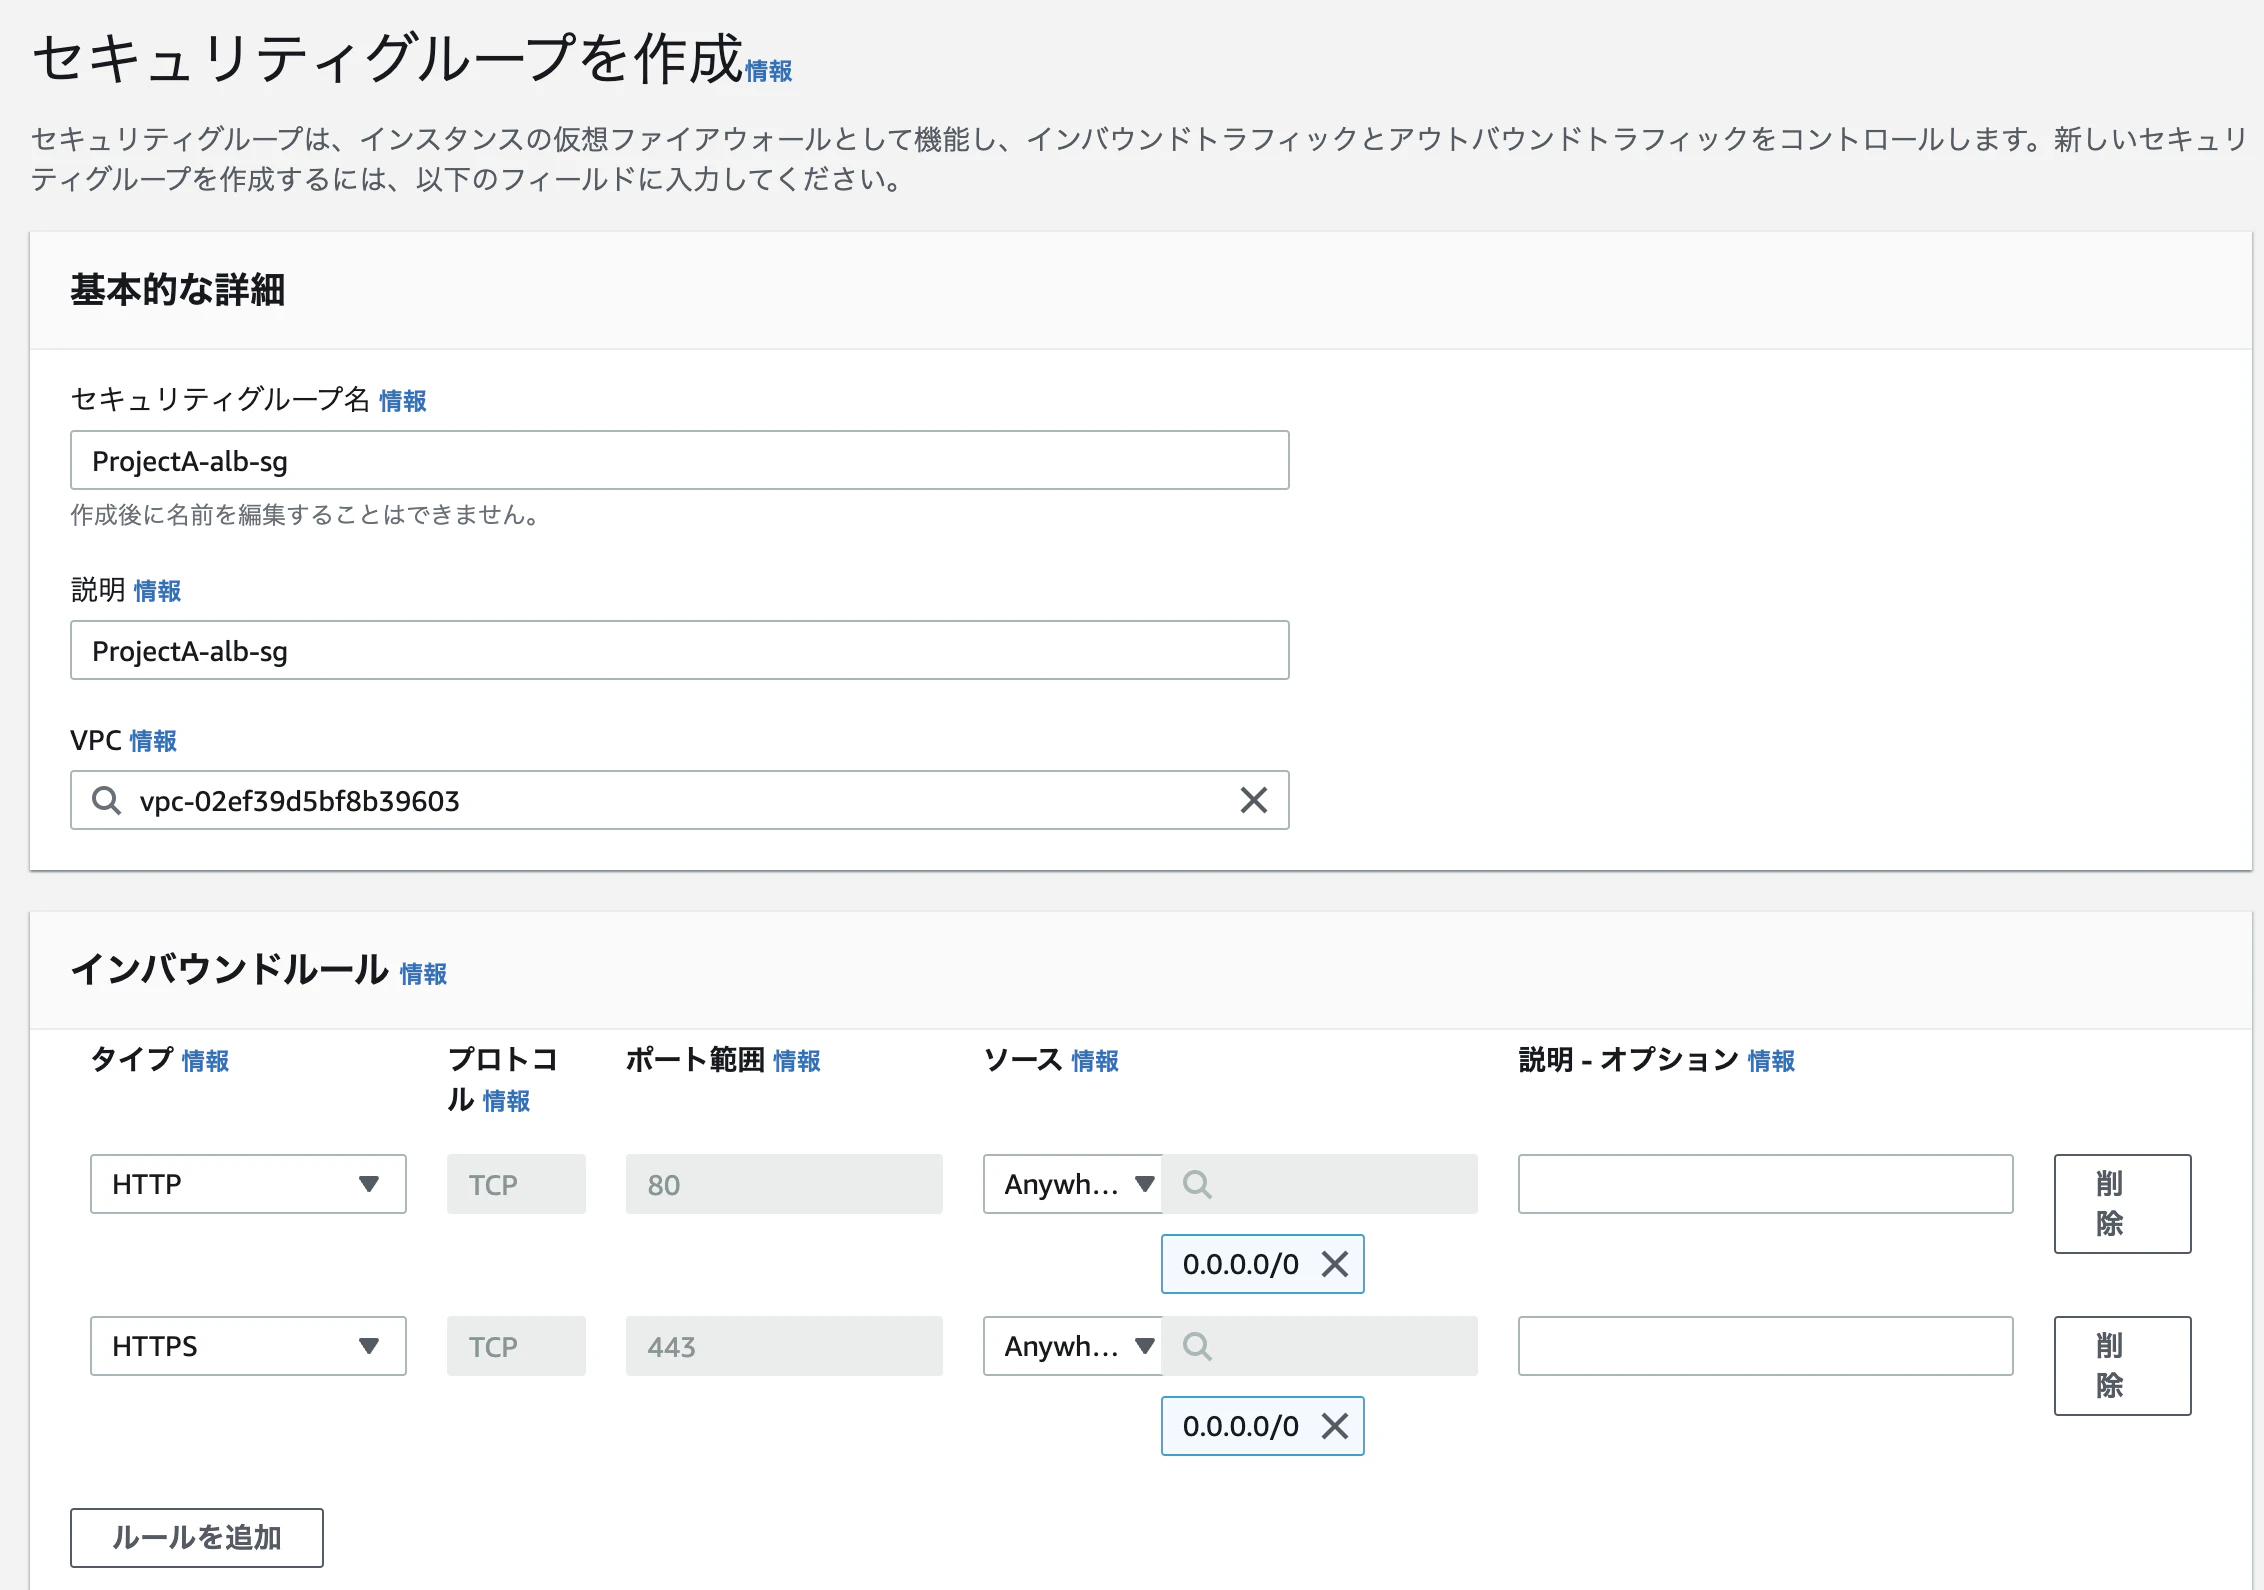Viewport: 2264px width, 1590px height.
Task: Click search icon in HTTPS source field
Action: (1197, 1346)
